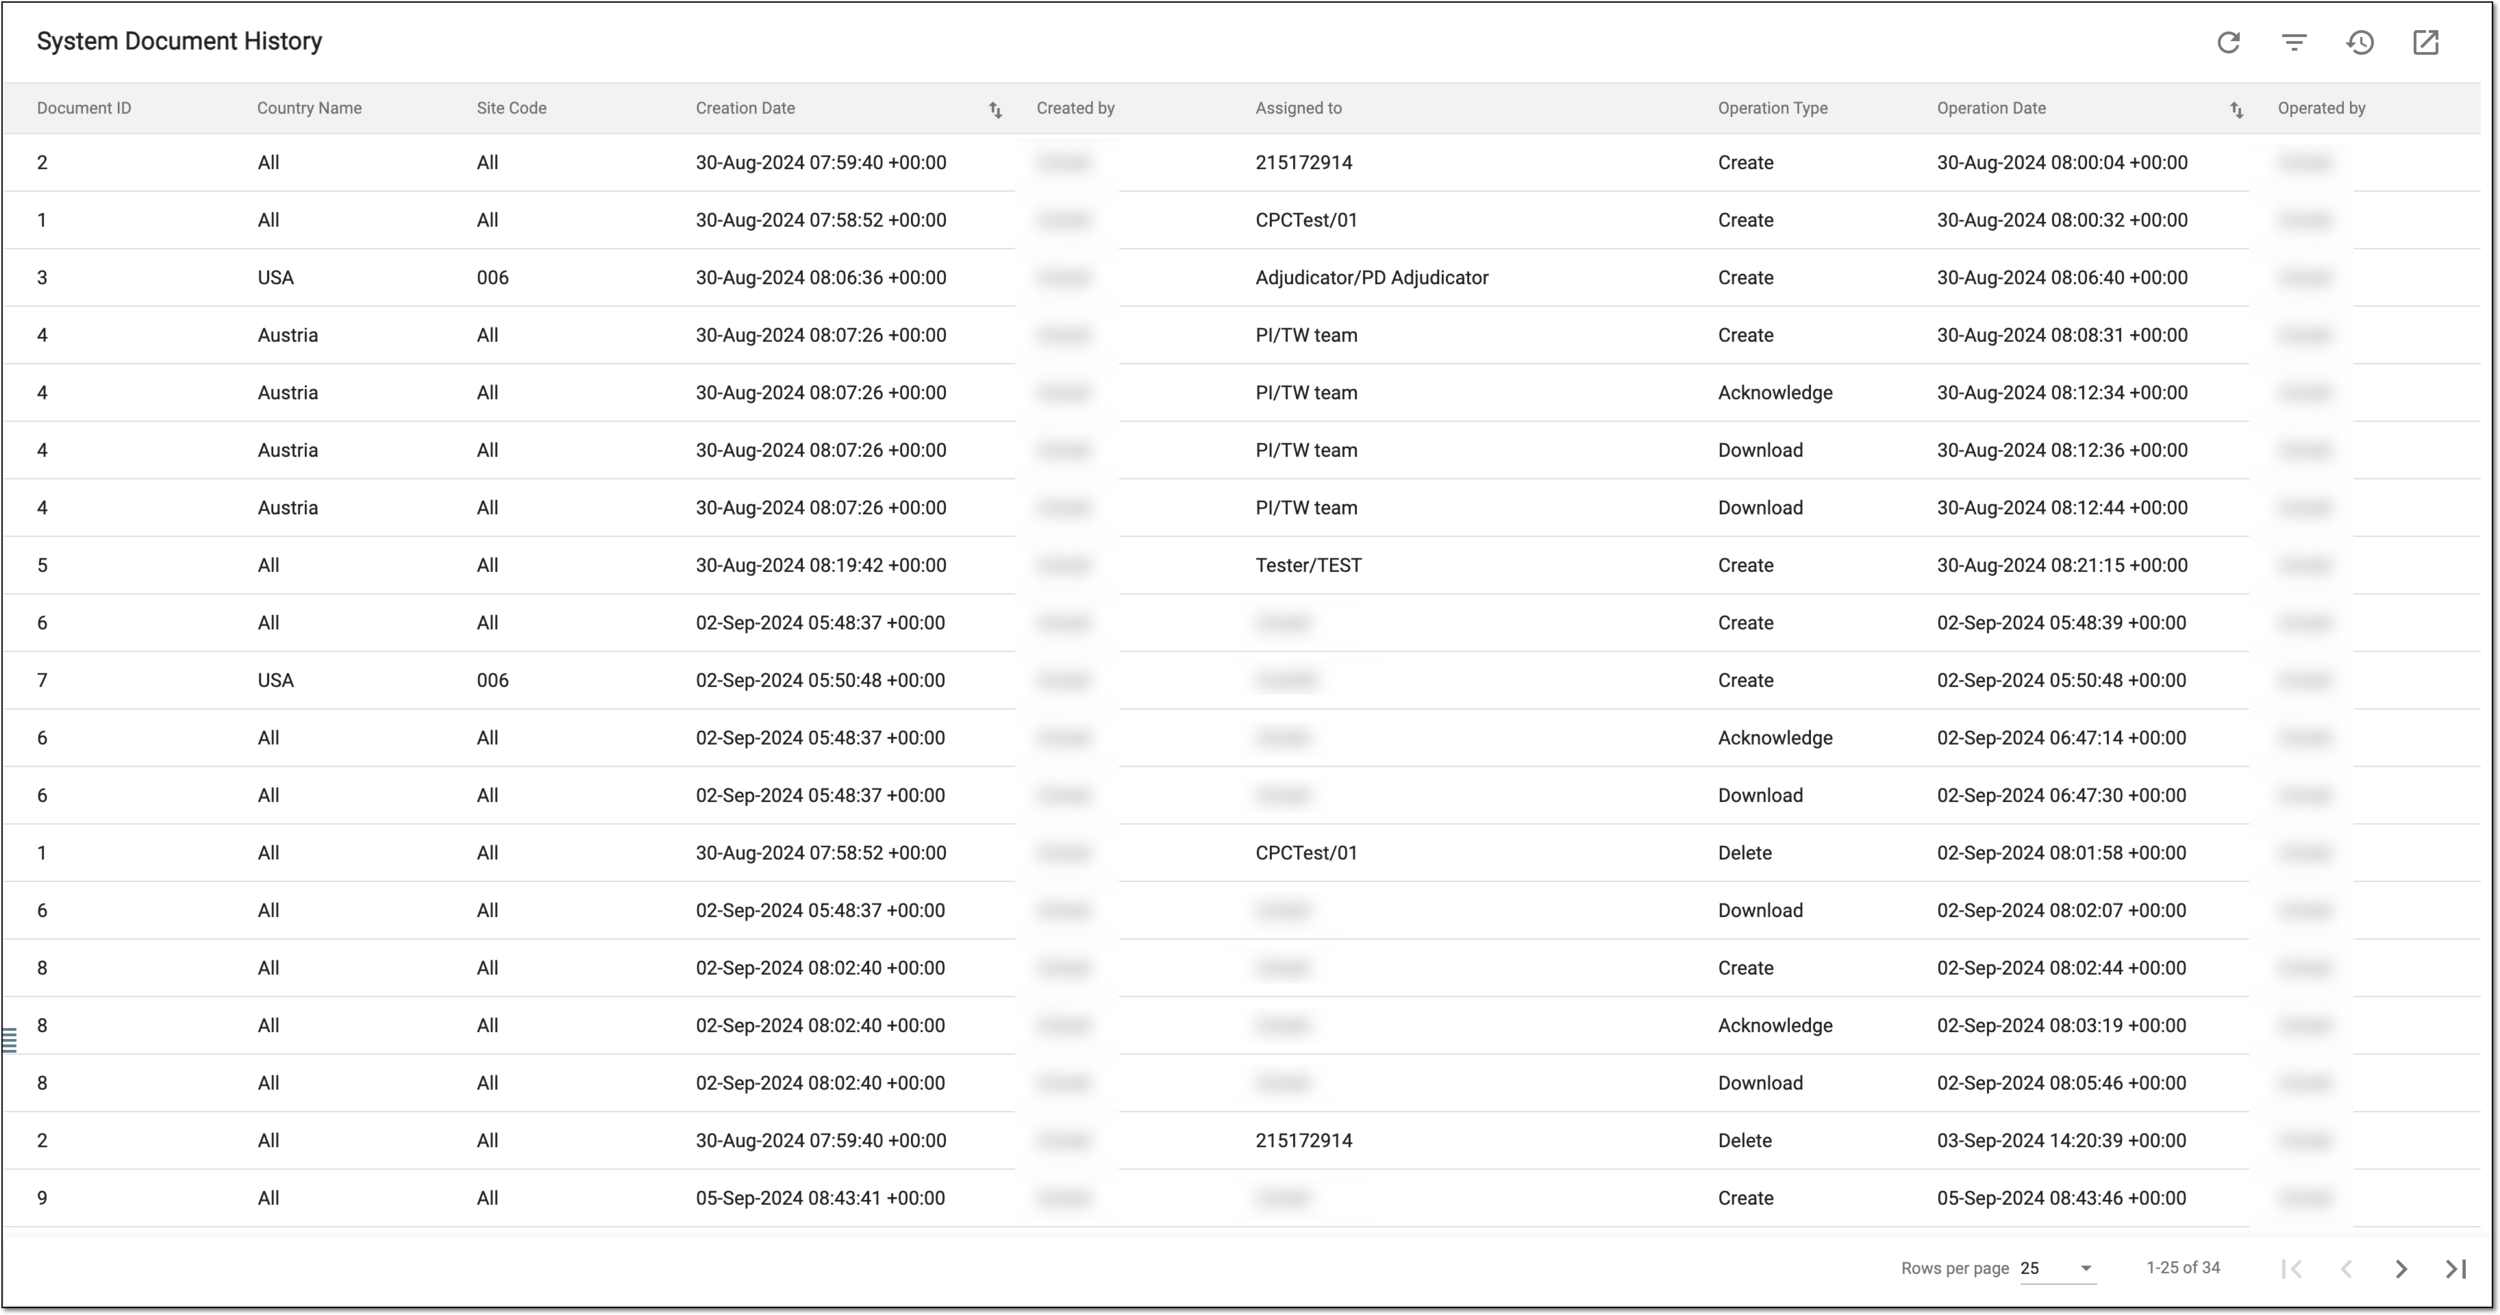This screenshot has width=2500, height=1315.
Task: Click the Operation Type column header
Action: click(1772, 108)
